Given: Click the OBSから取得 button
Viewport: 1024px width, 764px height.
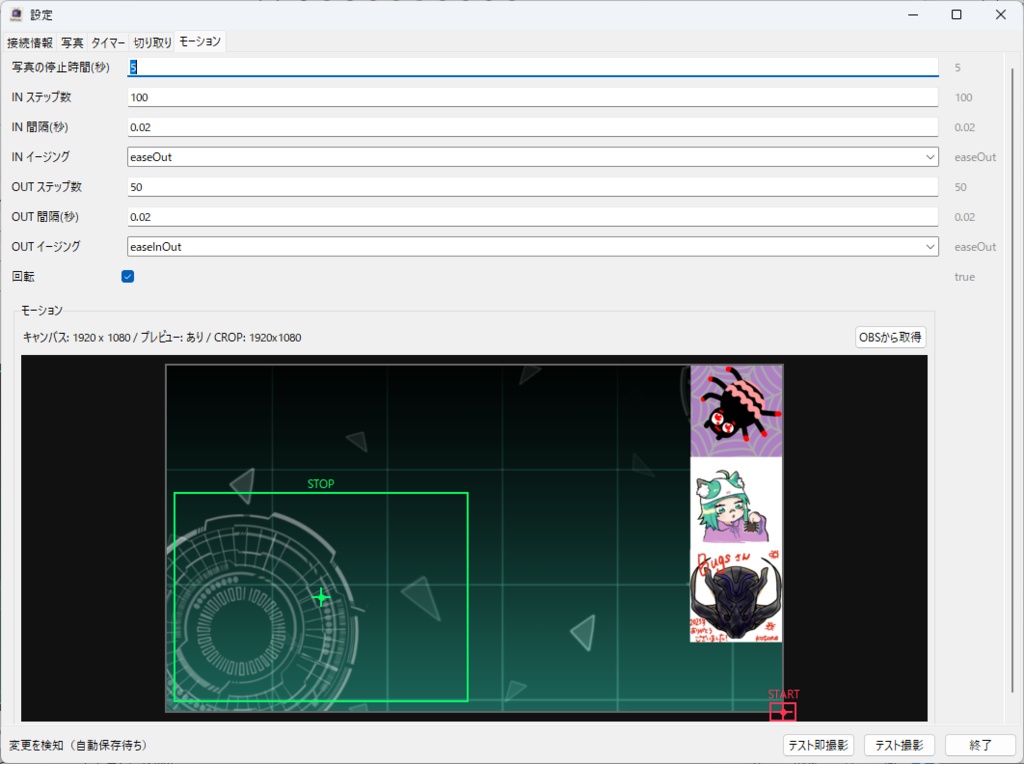Looking at the screenshot, I should (x=890, y=337).
